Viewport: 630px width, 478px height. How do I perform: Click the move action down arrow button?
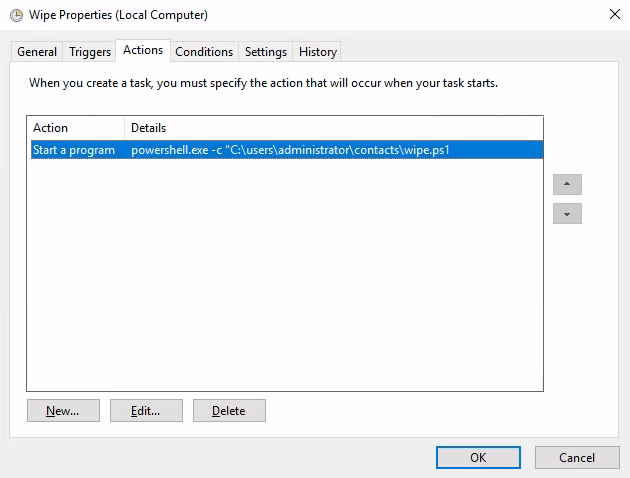(567, 214)
